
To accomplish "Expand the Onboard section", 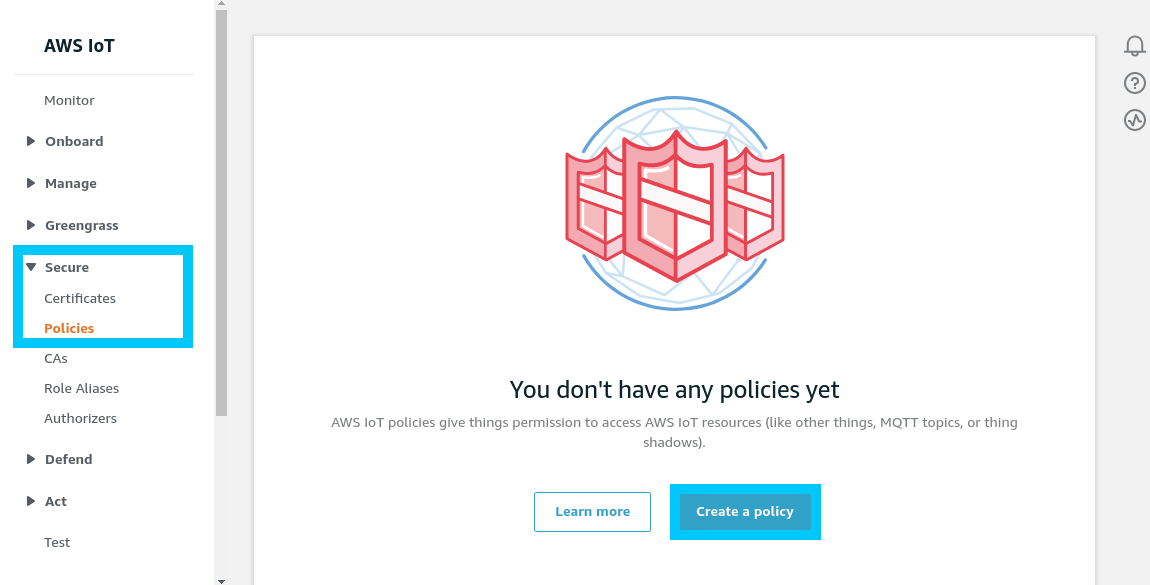I will (74, 141).
